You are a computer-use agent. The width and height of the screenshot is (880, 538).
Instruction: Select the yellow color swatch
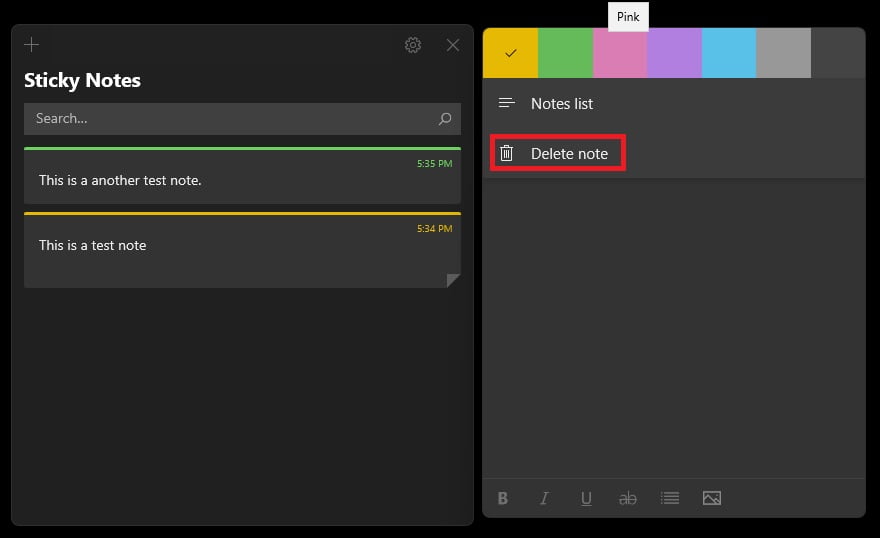coord(511,53)
